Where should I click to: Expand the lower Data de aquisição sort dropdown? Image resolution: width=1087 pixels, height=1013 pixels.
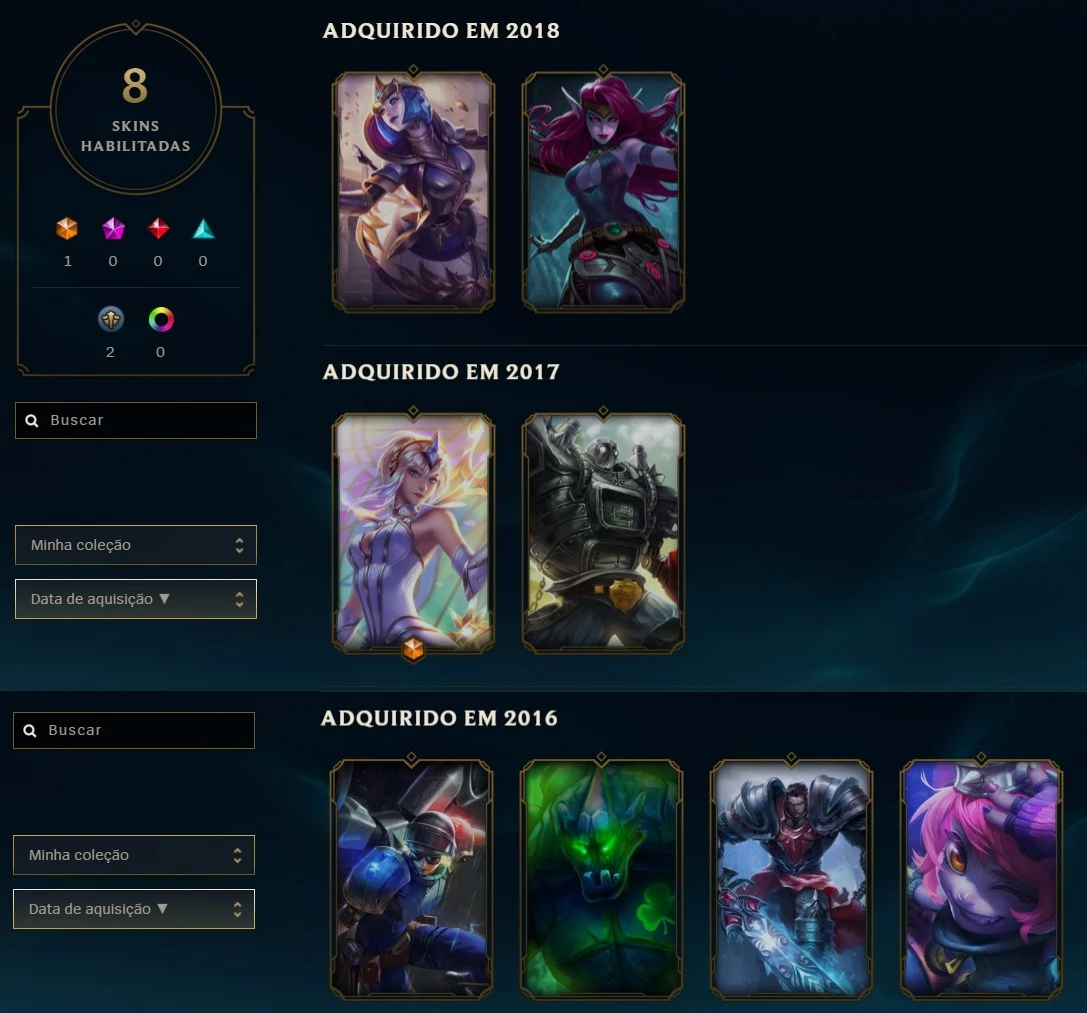pyautogui.click(x=134, y=909)
